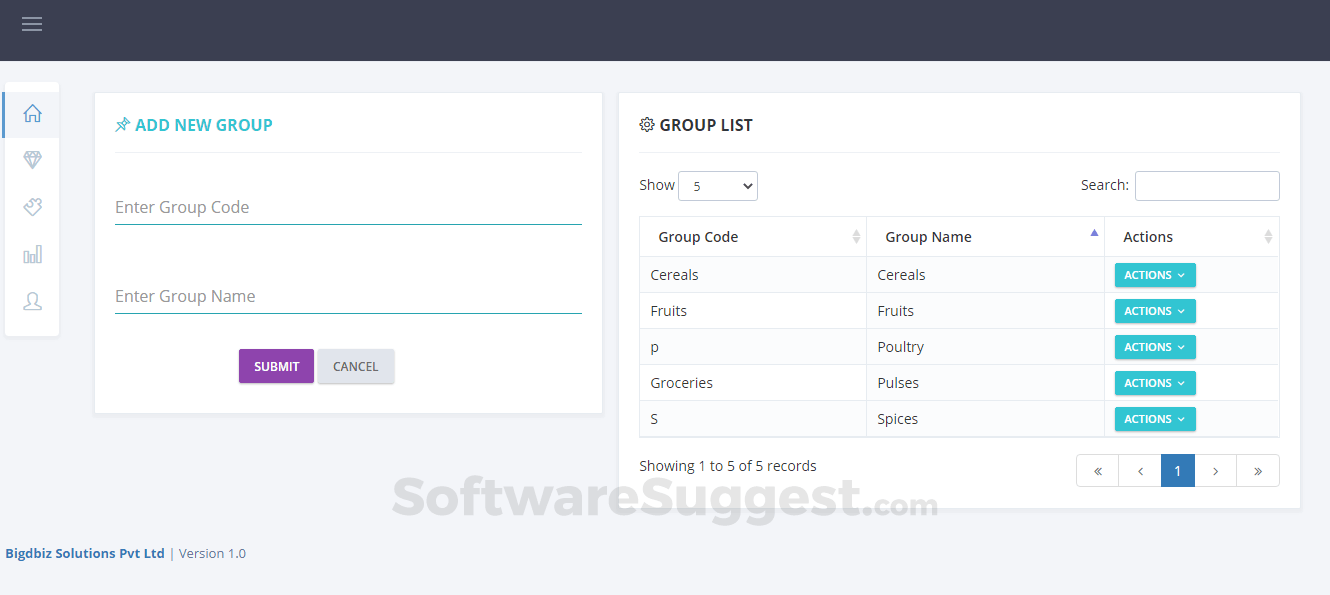Open the Show entries dropdown
Viewport: 1330px width, 595px height.
[x=717, y=186]
